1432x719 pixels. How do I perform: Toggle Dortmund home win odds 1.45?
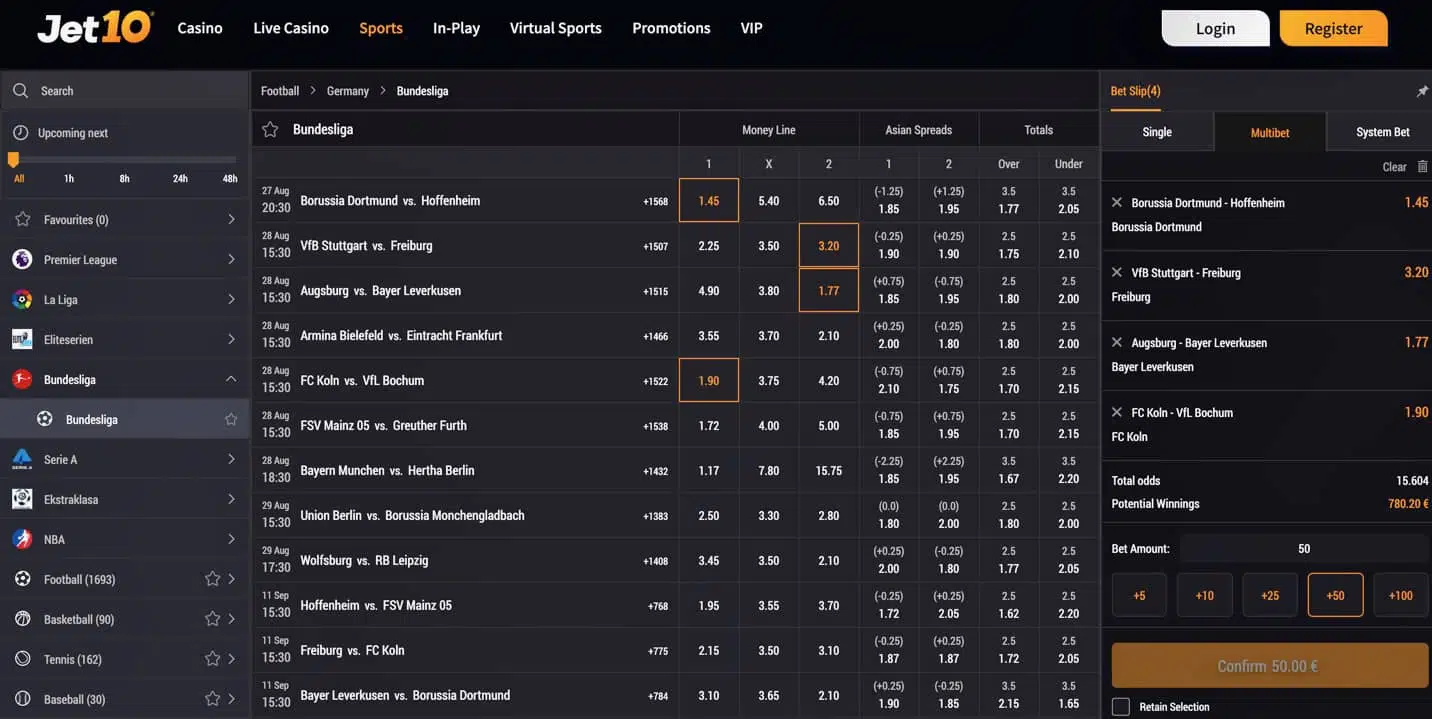(x=709, y=200)
